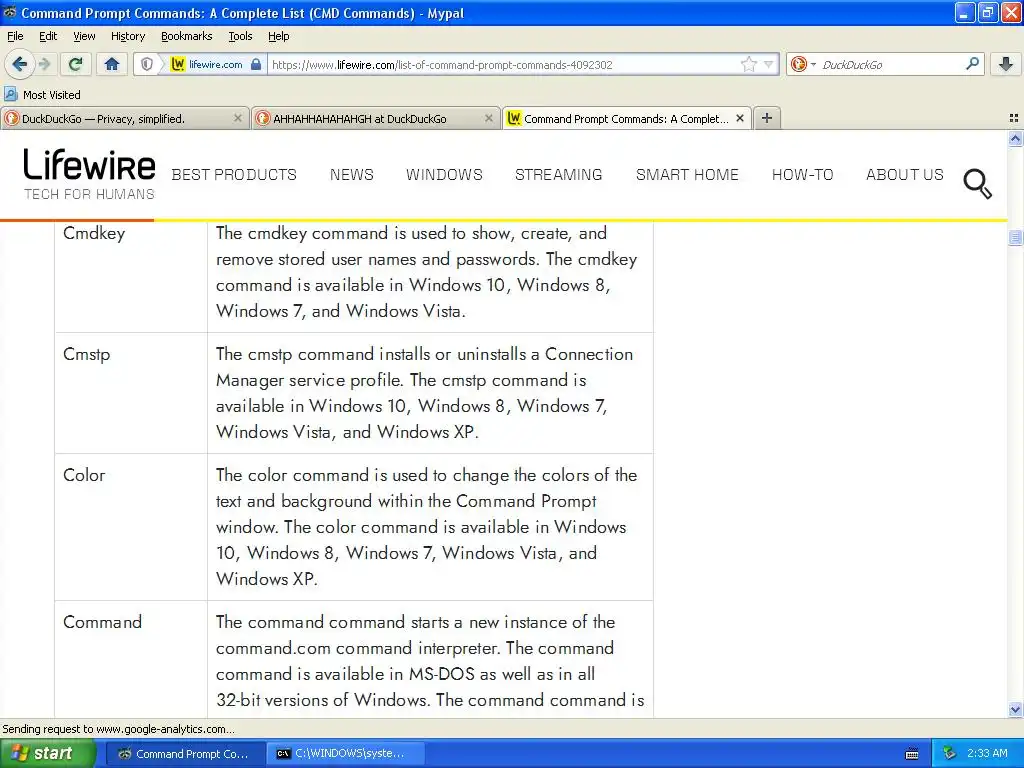
Task: Select the Cmdkey table cell
Action: 131,276
